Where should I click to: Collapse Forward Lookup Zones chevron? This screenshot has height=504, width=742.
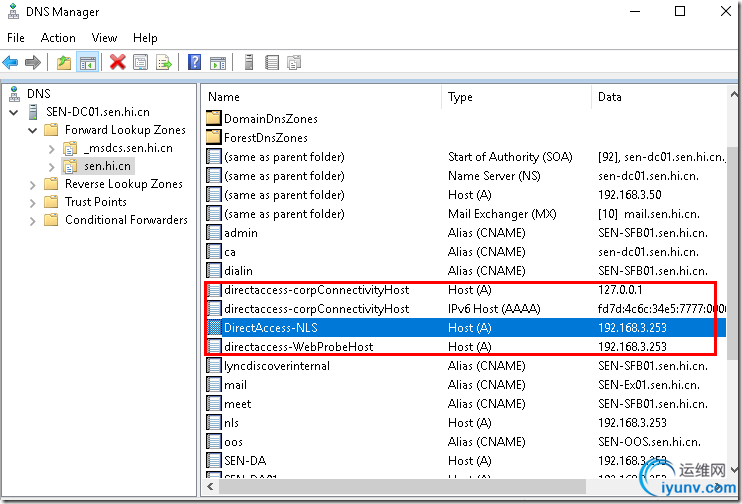pyautogui.click(x=32, y=130)
